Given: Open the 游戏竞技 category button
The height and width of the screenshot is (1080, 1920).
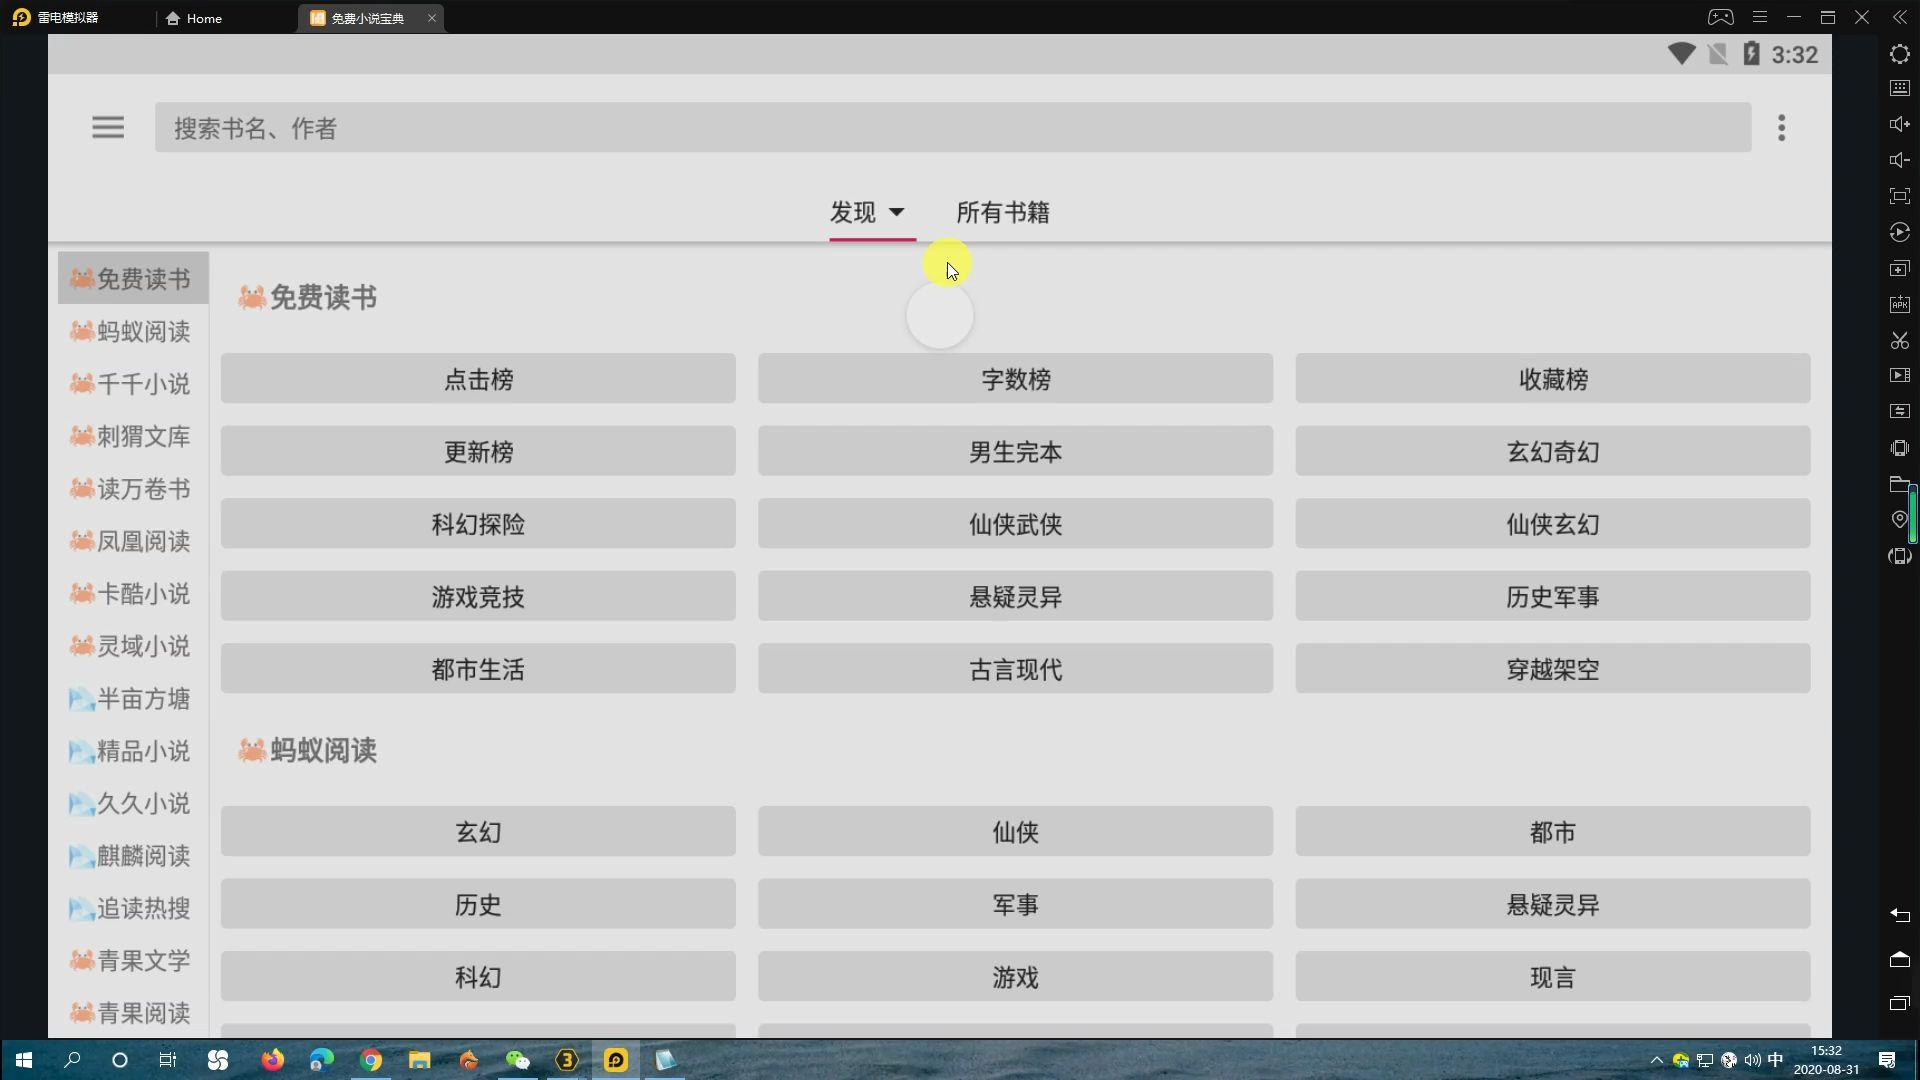Looking at the screenshot, I should pyautogui.click(x=478, y=597).
